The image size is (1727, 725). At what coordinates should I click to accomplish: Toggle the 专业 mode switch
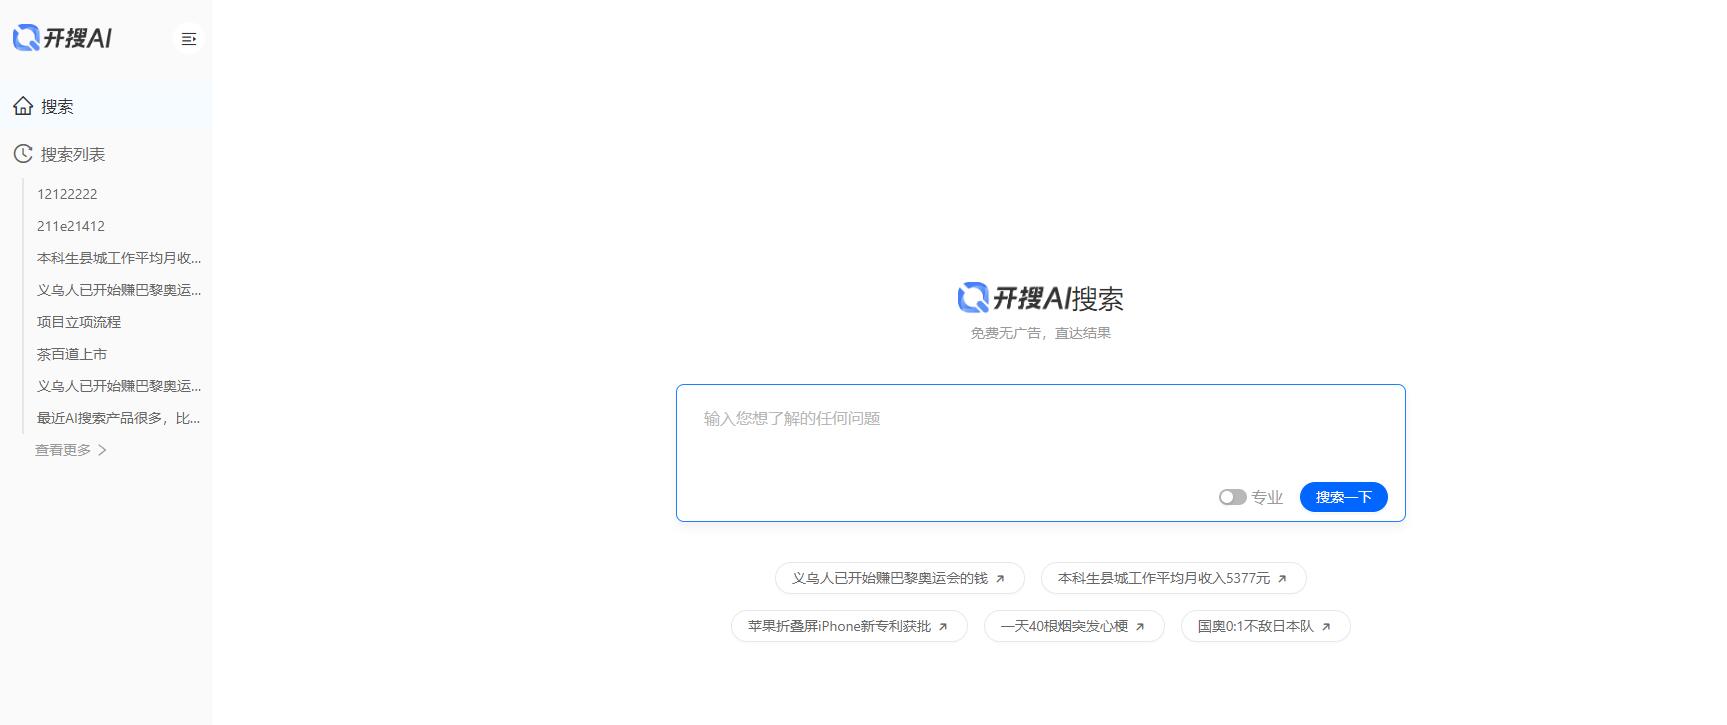tap(1232, 497)
